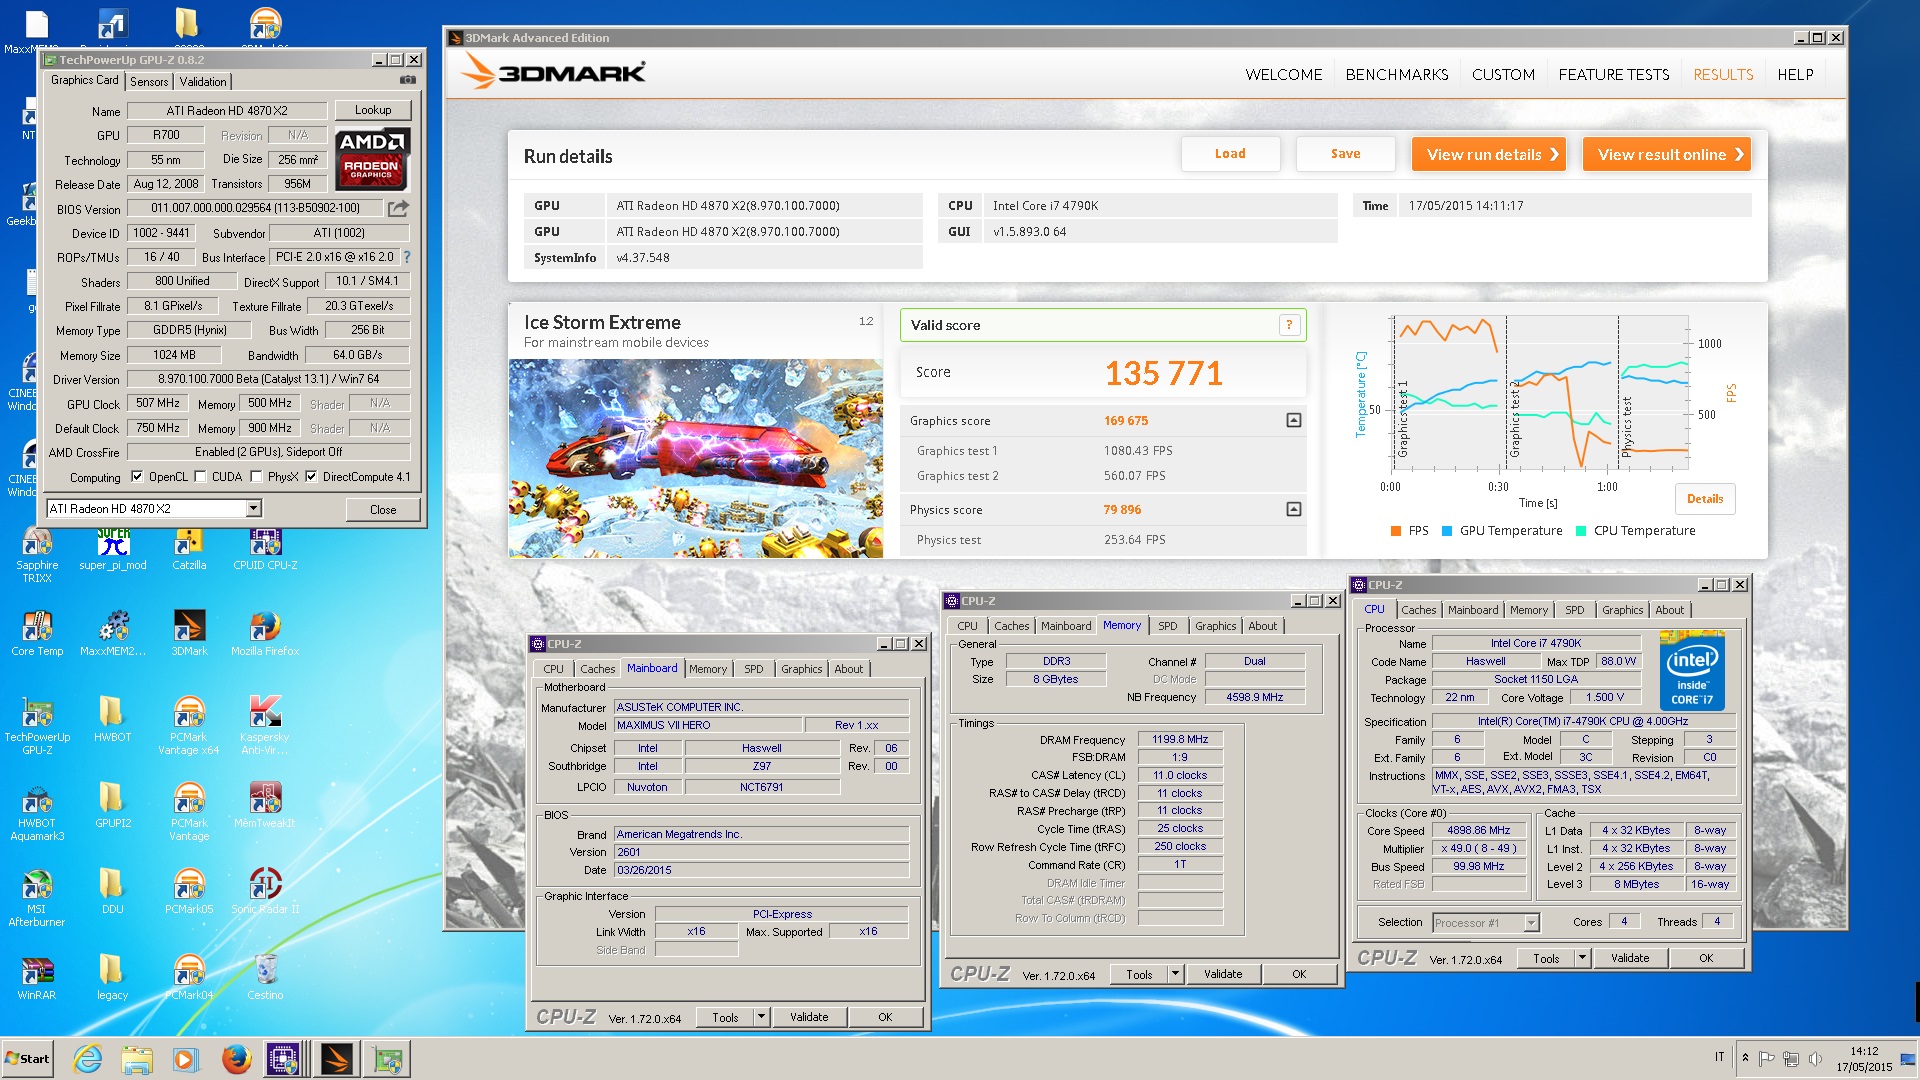
Task: Click the Lookup button in GPU-Z
Action: [372, 110]
